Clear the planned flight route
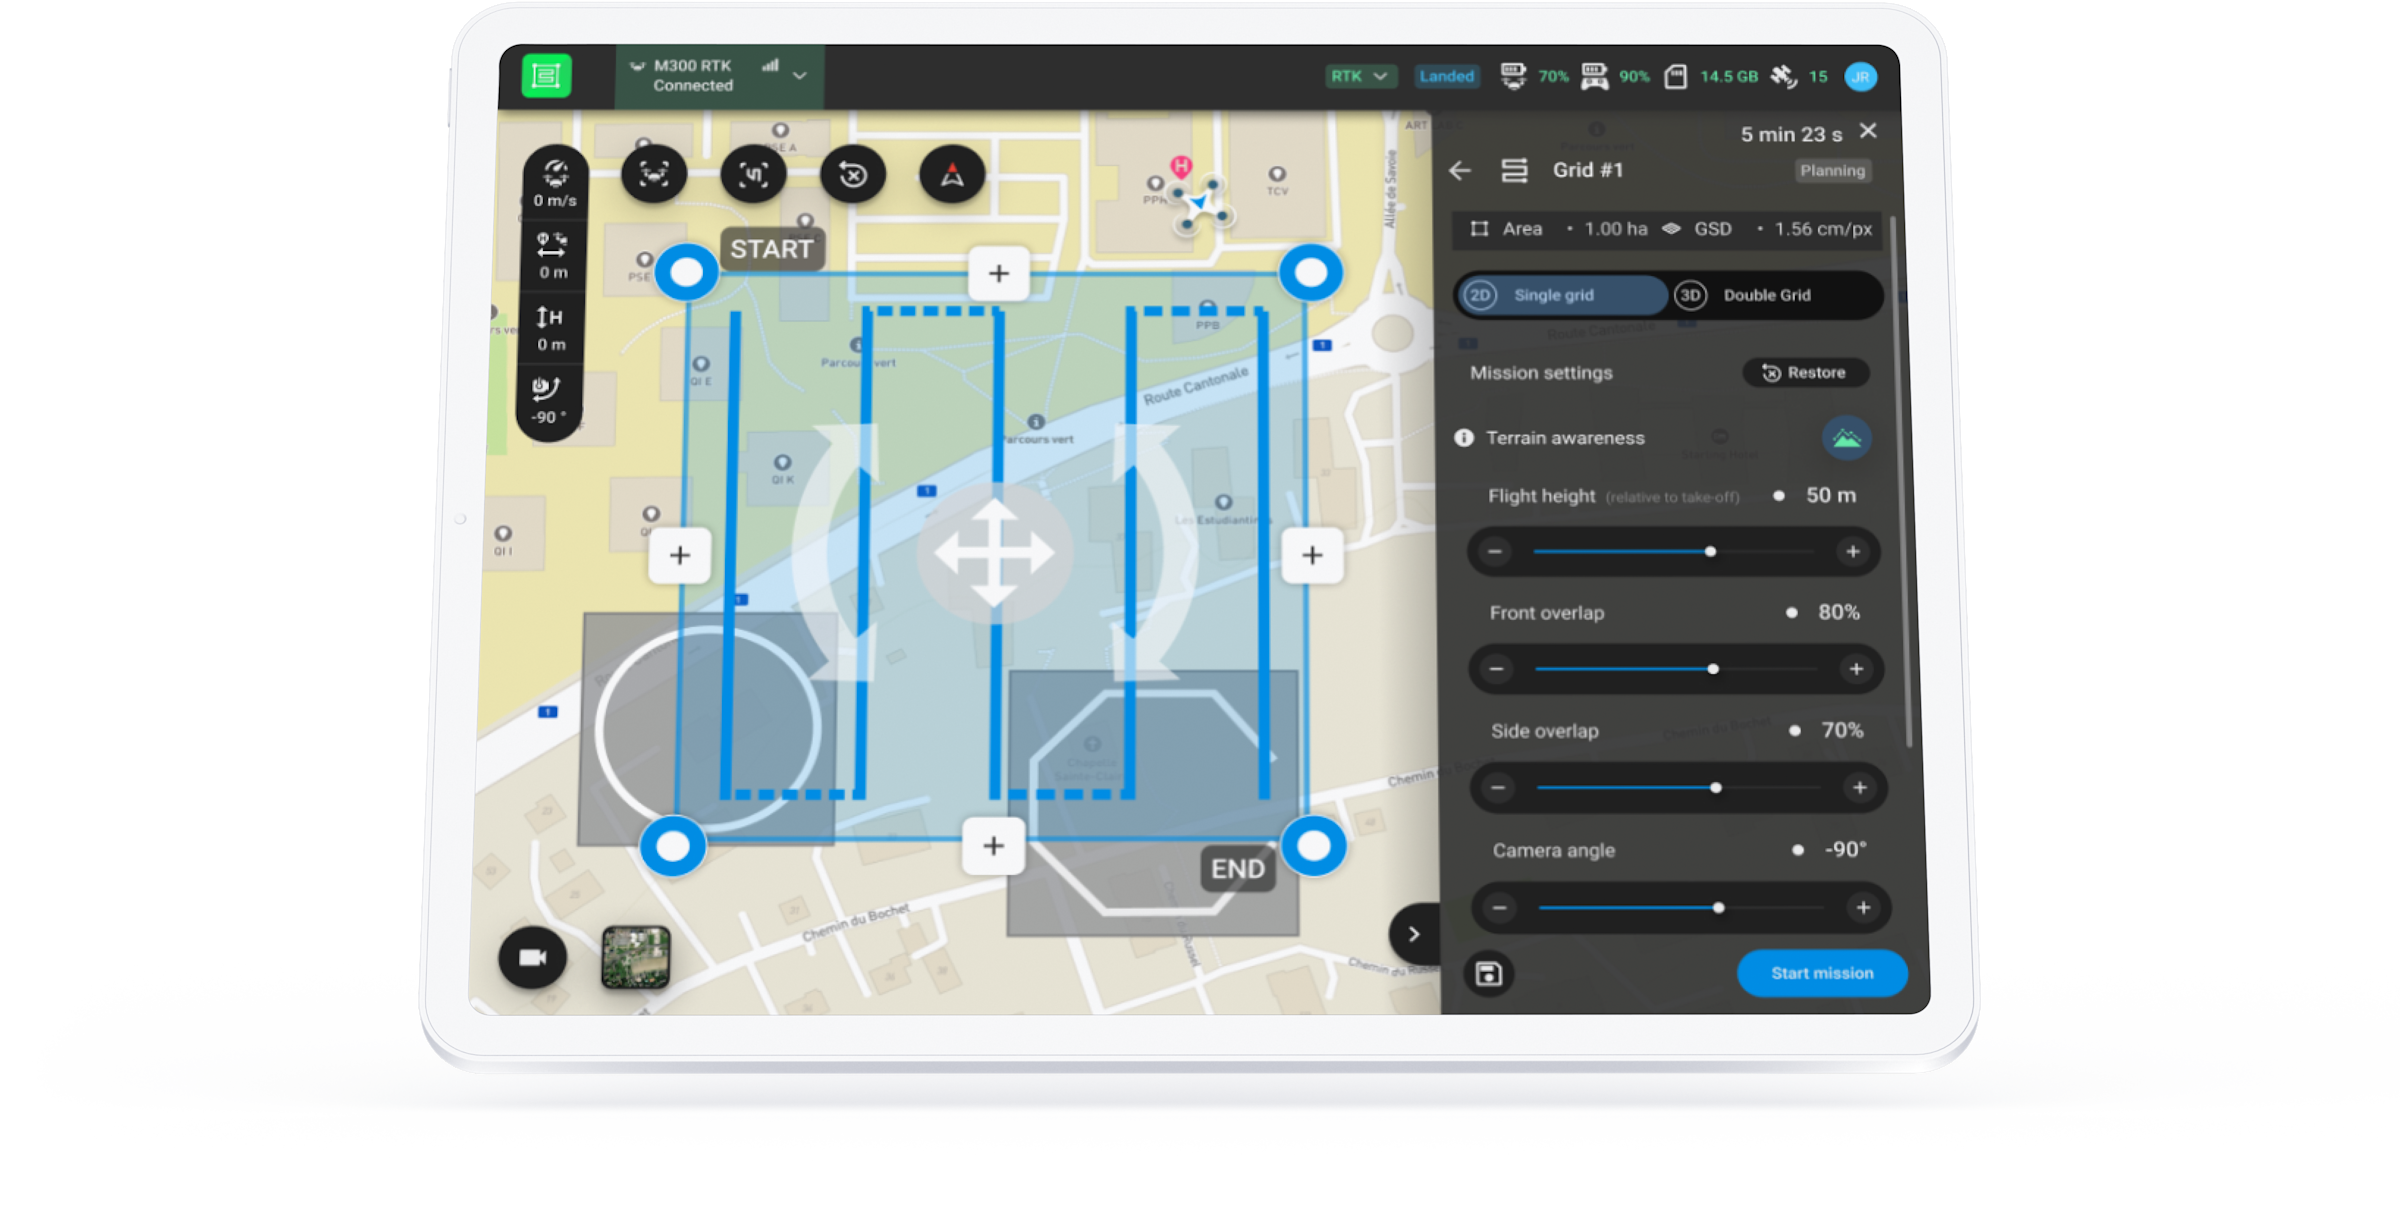Image resolution: width=2400 pixels, height=1205 pixels. [852, 174]
